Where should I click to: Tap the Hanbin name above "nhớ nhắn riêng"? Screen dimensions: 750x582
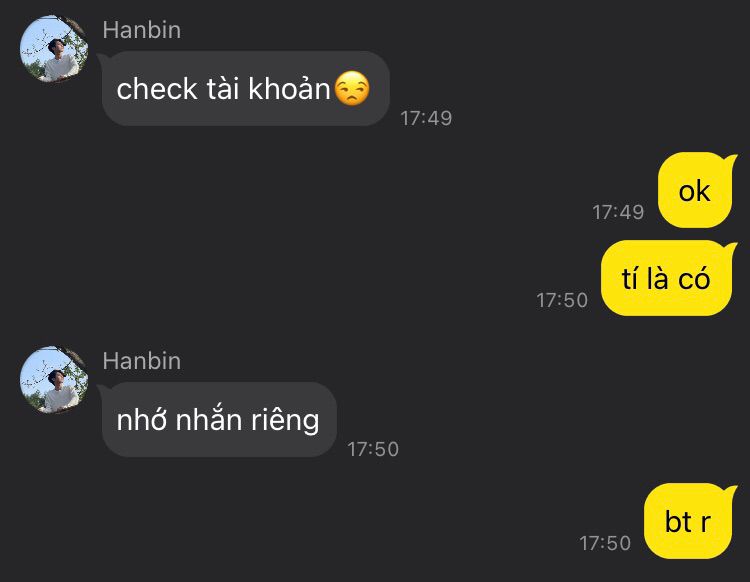(142, 361)
